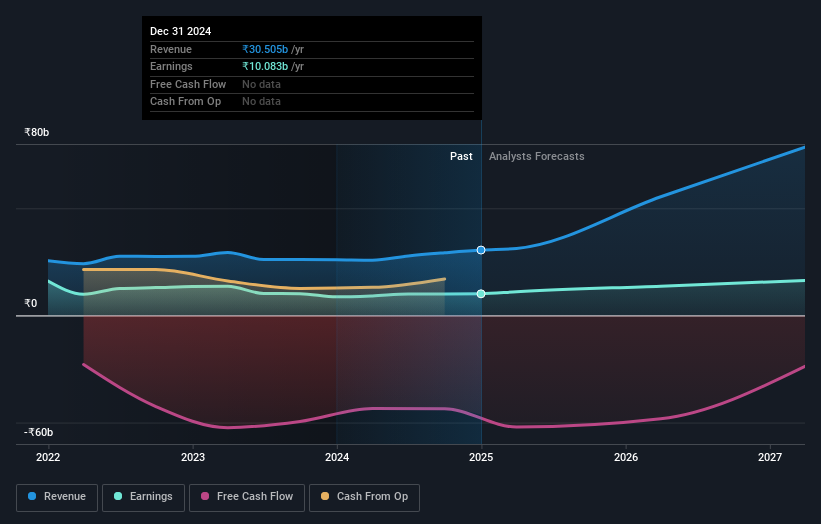
Task: Click the 2022 x-axis label
Action: (48, 457)
